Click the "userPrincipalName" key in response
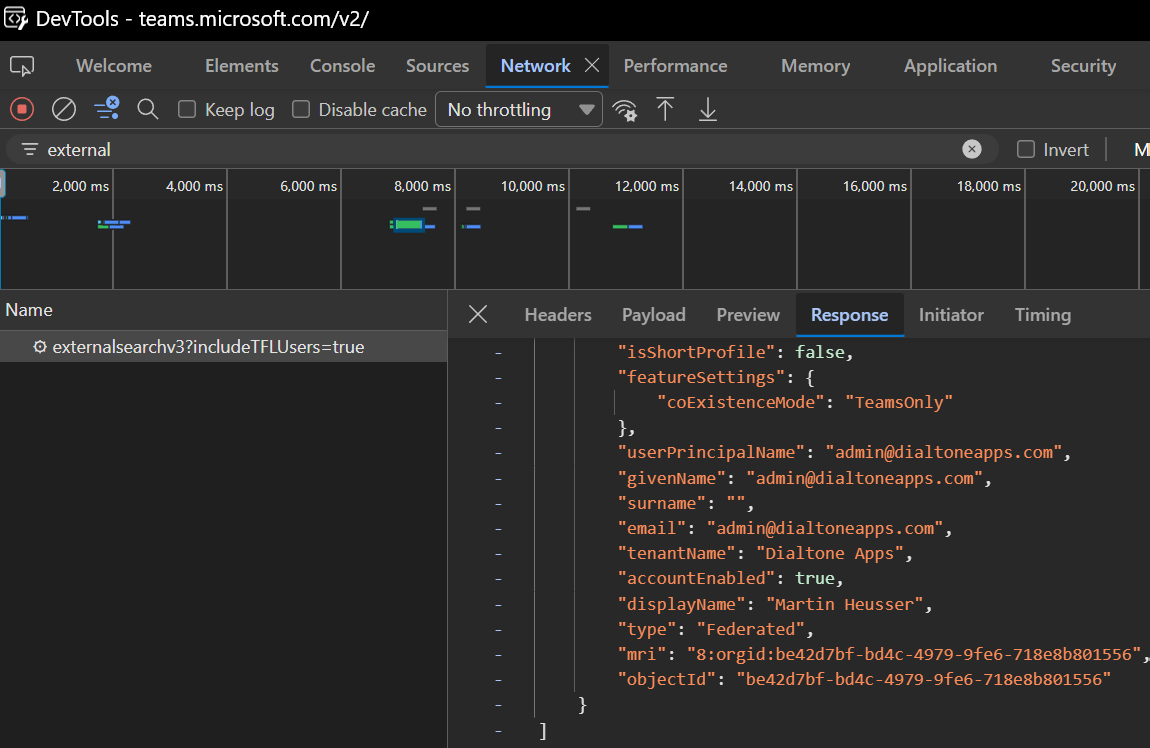Image resolution: width=1150 pixels, height=748 pixels. [x=711, y=452]
